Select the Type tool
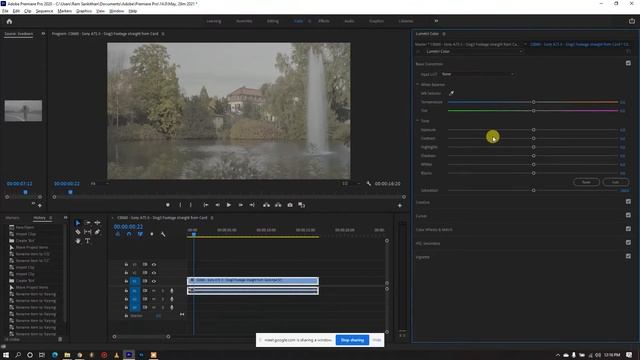Viewport: 640px width, 360px height. point(88,241)
